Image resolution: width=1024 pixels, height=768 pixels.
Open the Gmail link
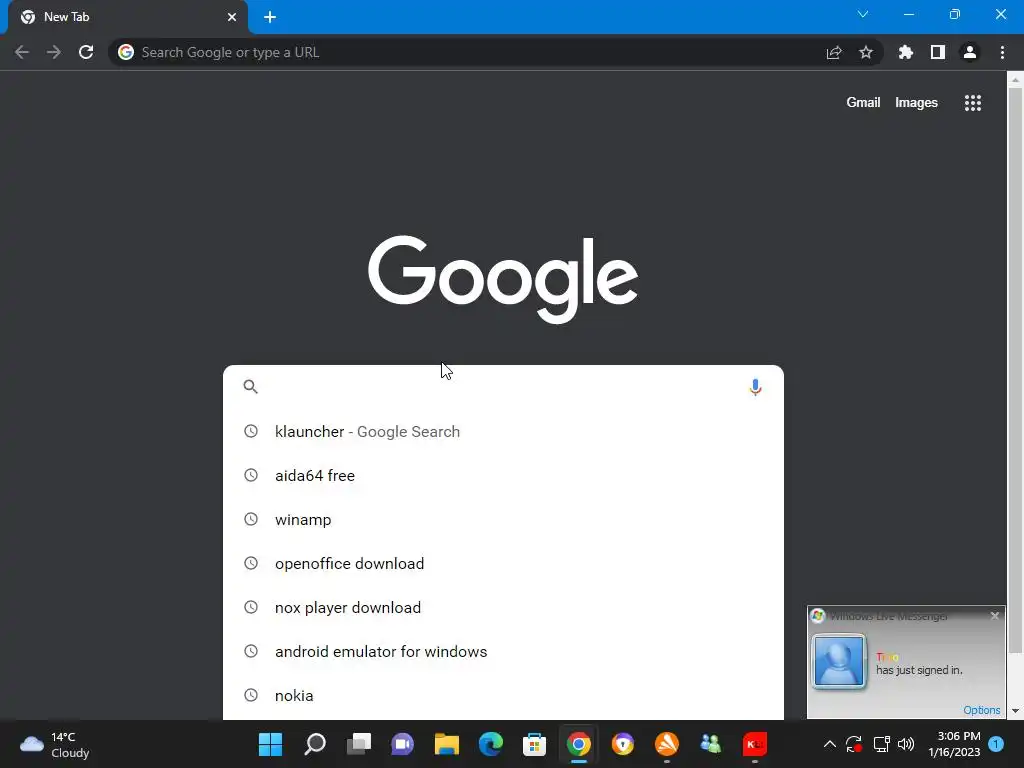[863, 103]
